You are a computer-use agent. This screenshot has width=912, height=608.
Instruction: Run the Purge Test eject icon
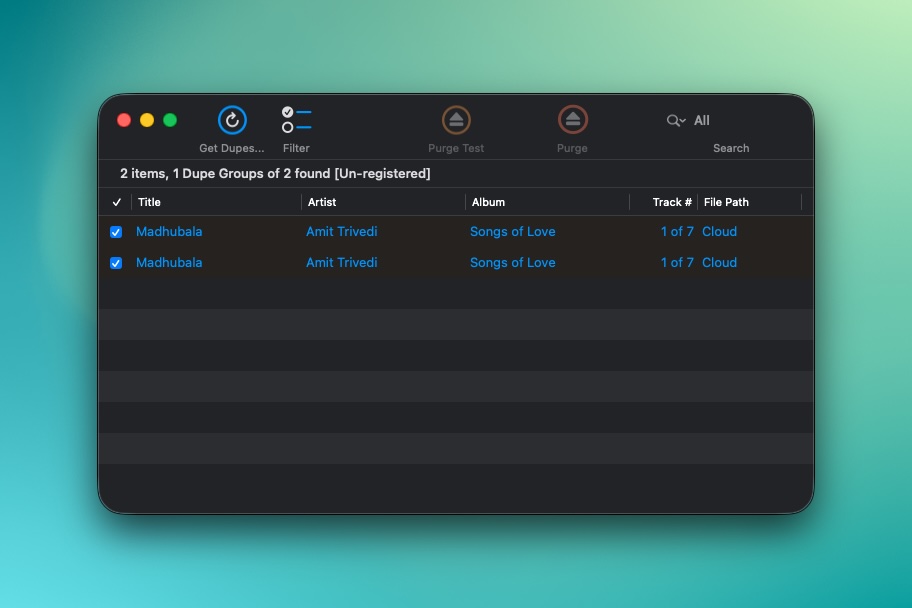tap(456, 120)
